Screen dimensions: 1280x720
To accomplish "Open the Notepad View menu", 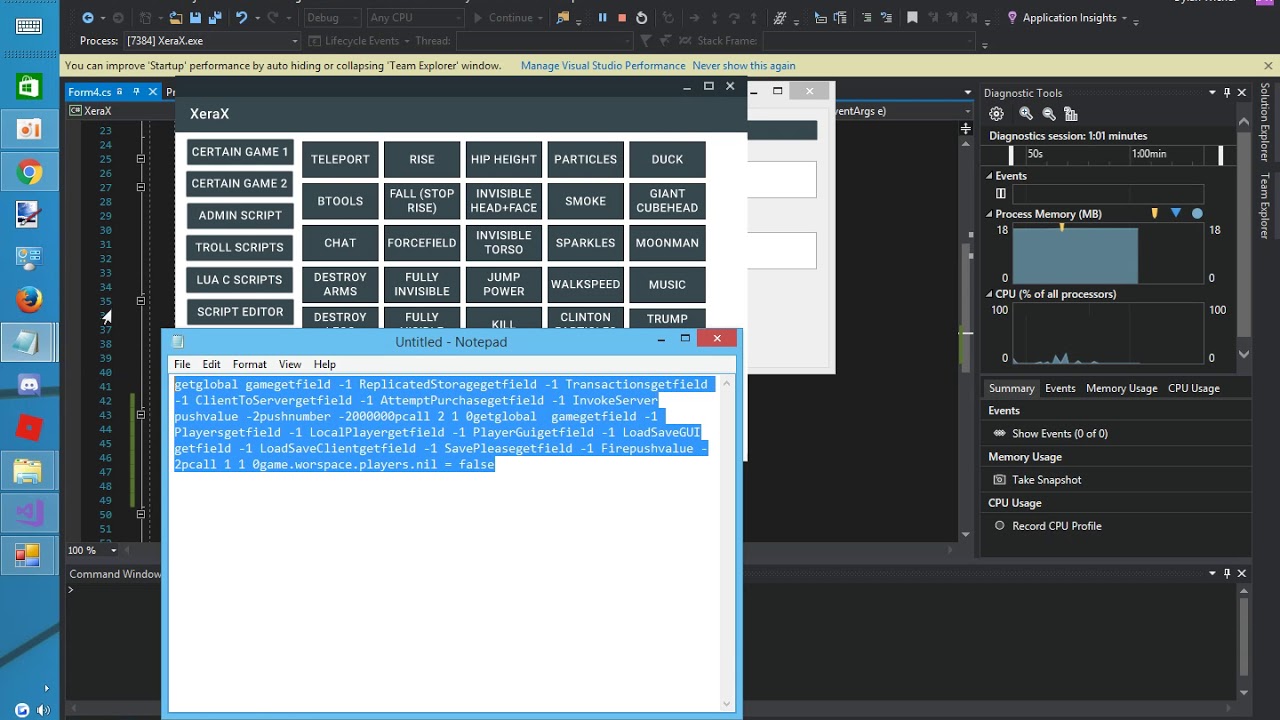I will (290, 365).
